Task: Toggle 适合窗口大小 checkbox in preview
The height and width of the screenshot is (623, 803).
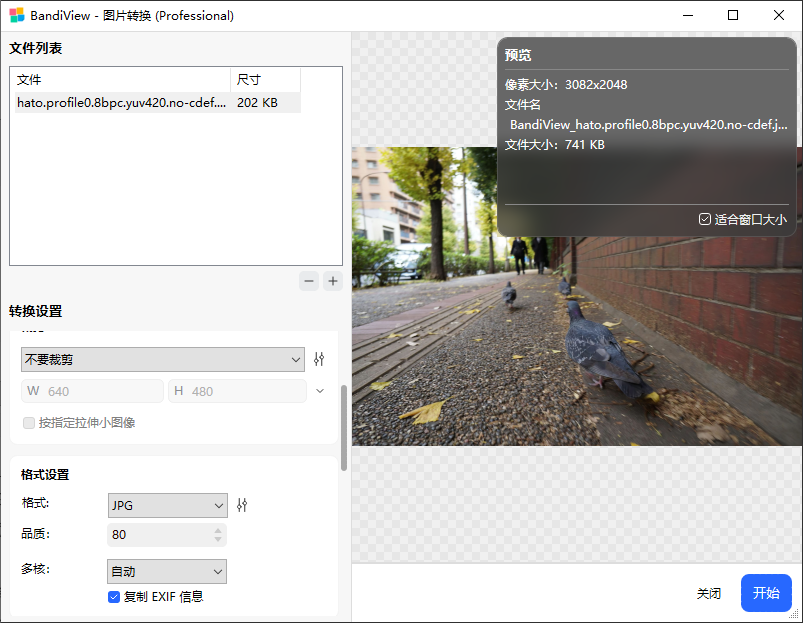Action: [705, 219]
